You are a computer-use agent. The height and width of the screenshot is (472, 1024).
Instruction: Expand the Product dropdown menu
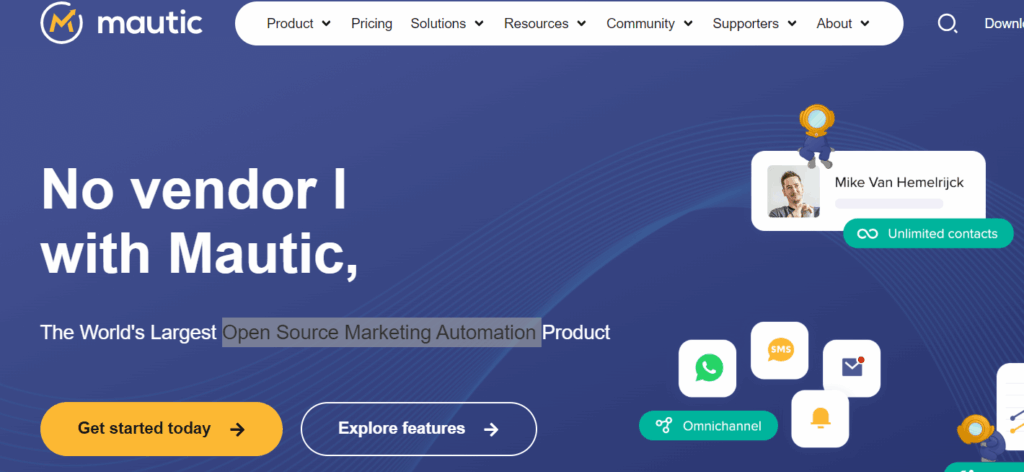tap(298, 23)
